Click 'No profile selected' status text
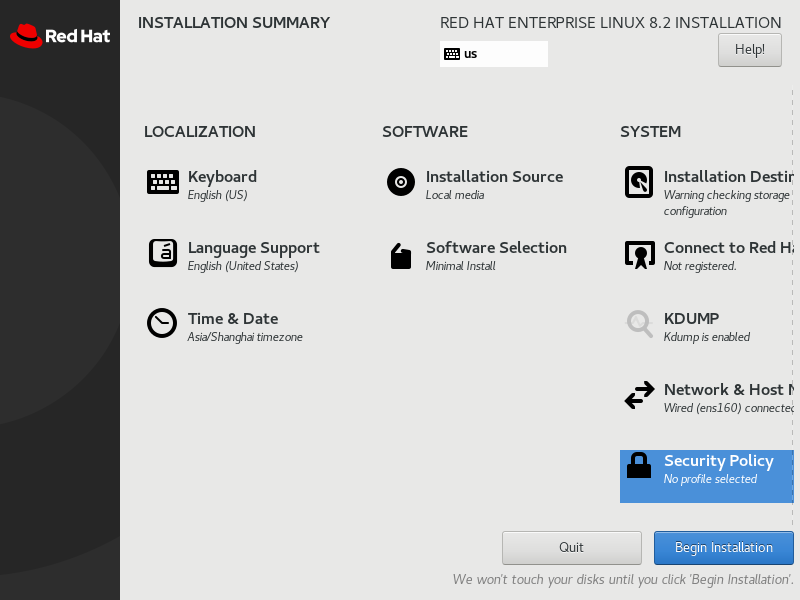 710,480
